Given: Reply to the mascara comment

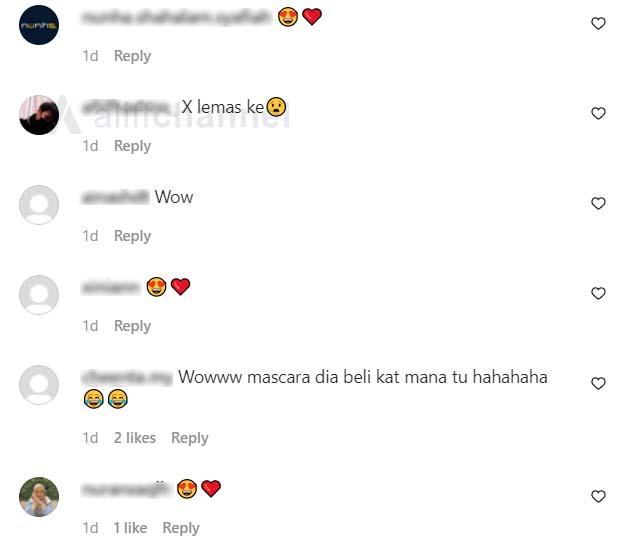Looking at the screenshot, I should (x=190, y=439).
